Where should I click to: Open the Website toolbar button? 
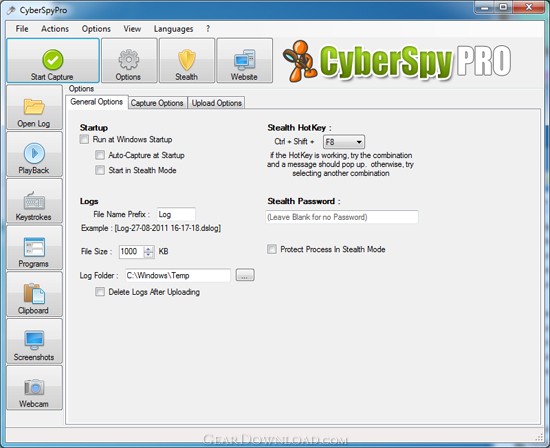pyautogui.click(x=244, y=61)
